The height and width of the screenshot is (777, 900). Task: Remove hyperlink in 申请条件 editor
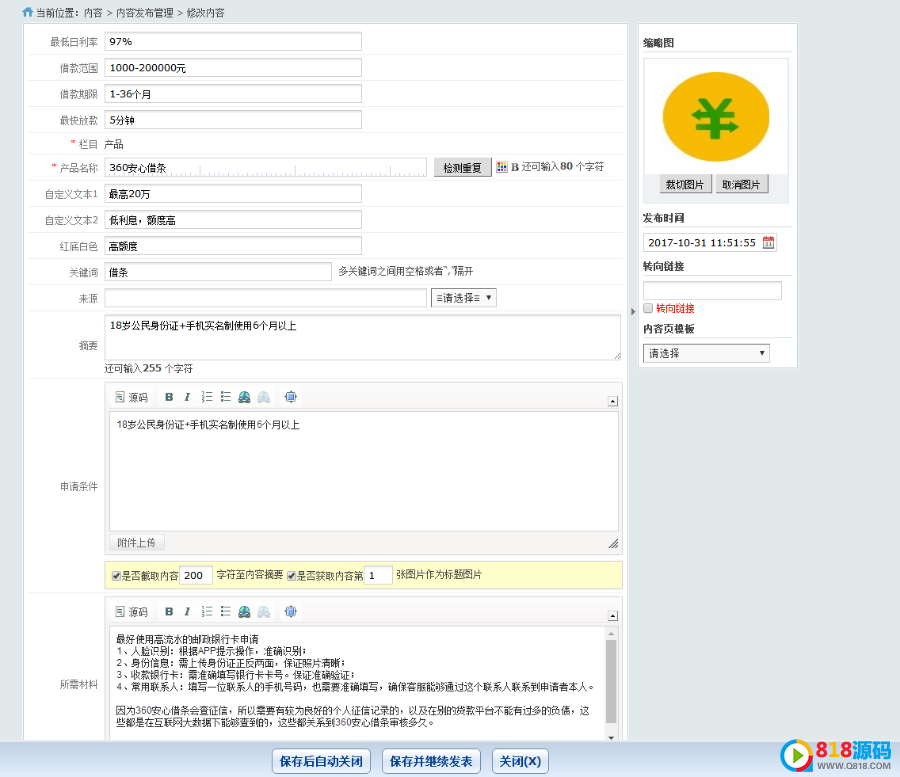pyautogui.click(x=263, y=397)
